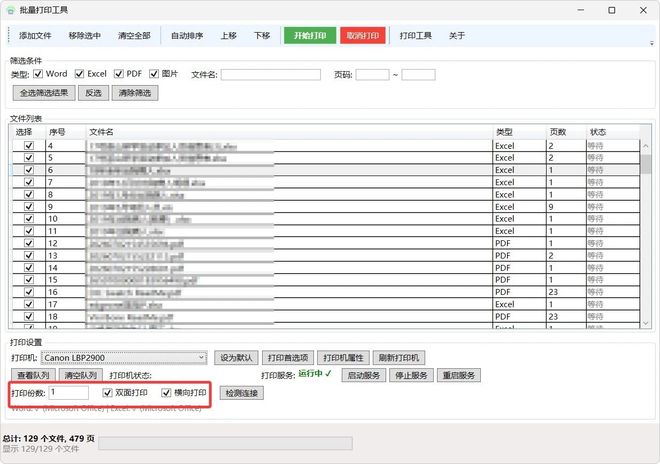This screenshot has width=660, height=464.
Task: Click 反选 button
Action: [x=93, y=93]
